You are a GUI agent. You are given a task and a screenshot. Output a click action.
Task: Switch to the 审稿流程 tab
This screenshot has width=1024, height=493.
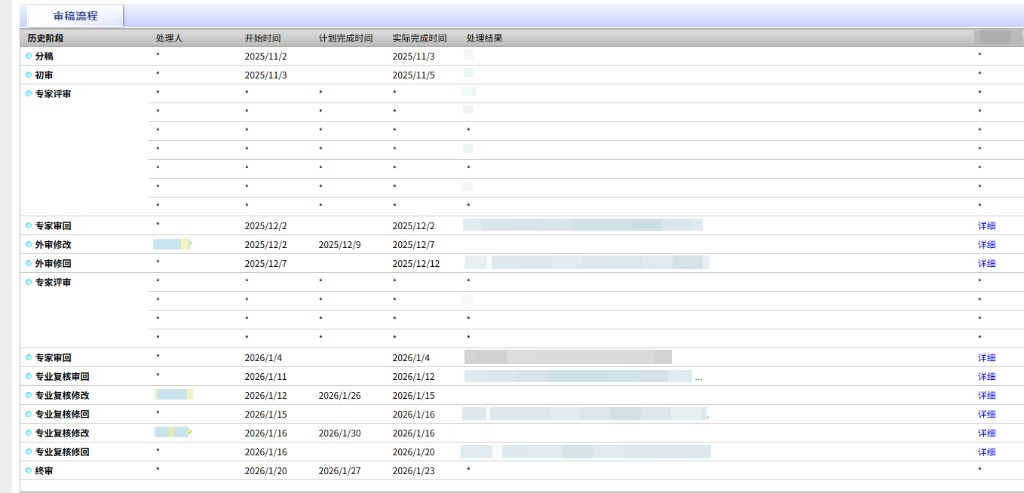pos(75,16)
